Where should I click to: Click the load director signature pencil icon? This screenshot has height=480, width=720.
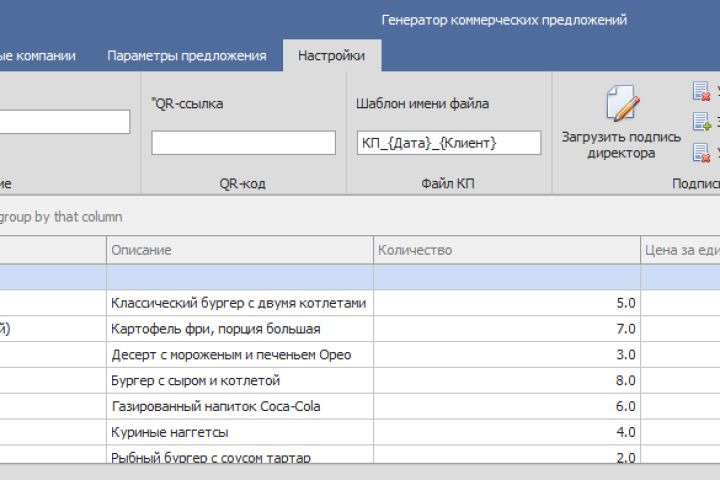621,104
